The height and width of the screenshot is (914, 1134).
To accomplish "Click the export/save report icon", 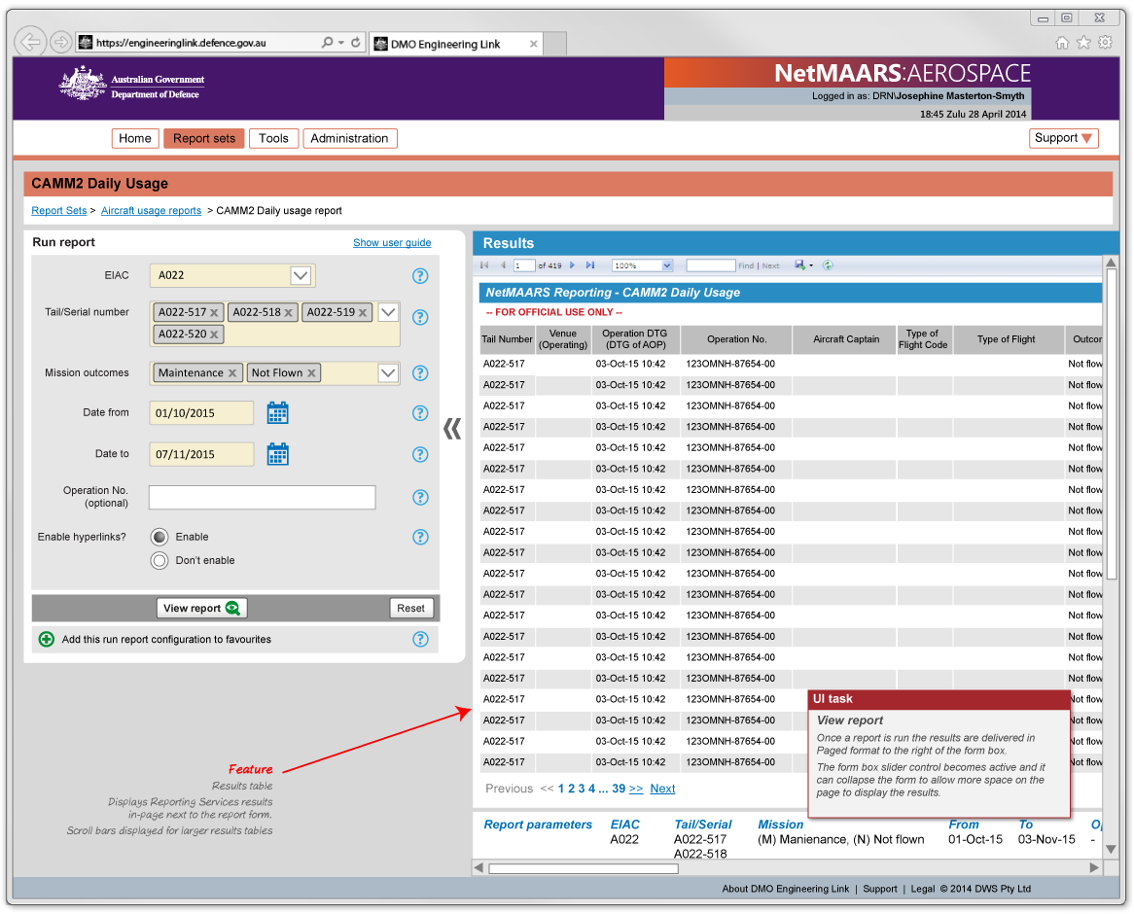I will [800, 265].
